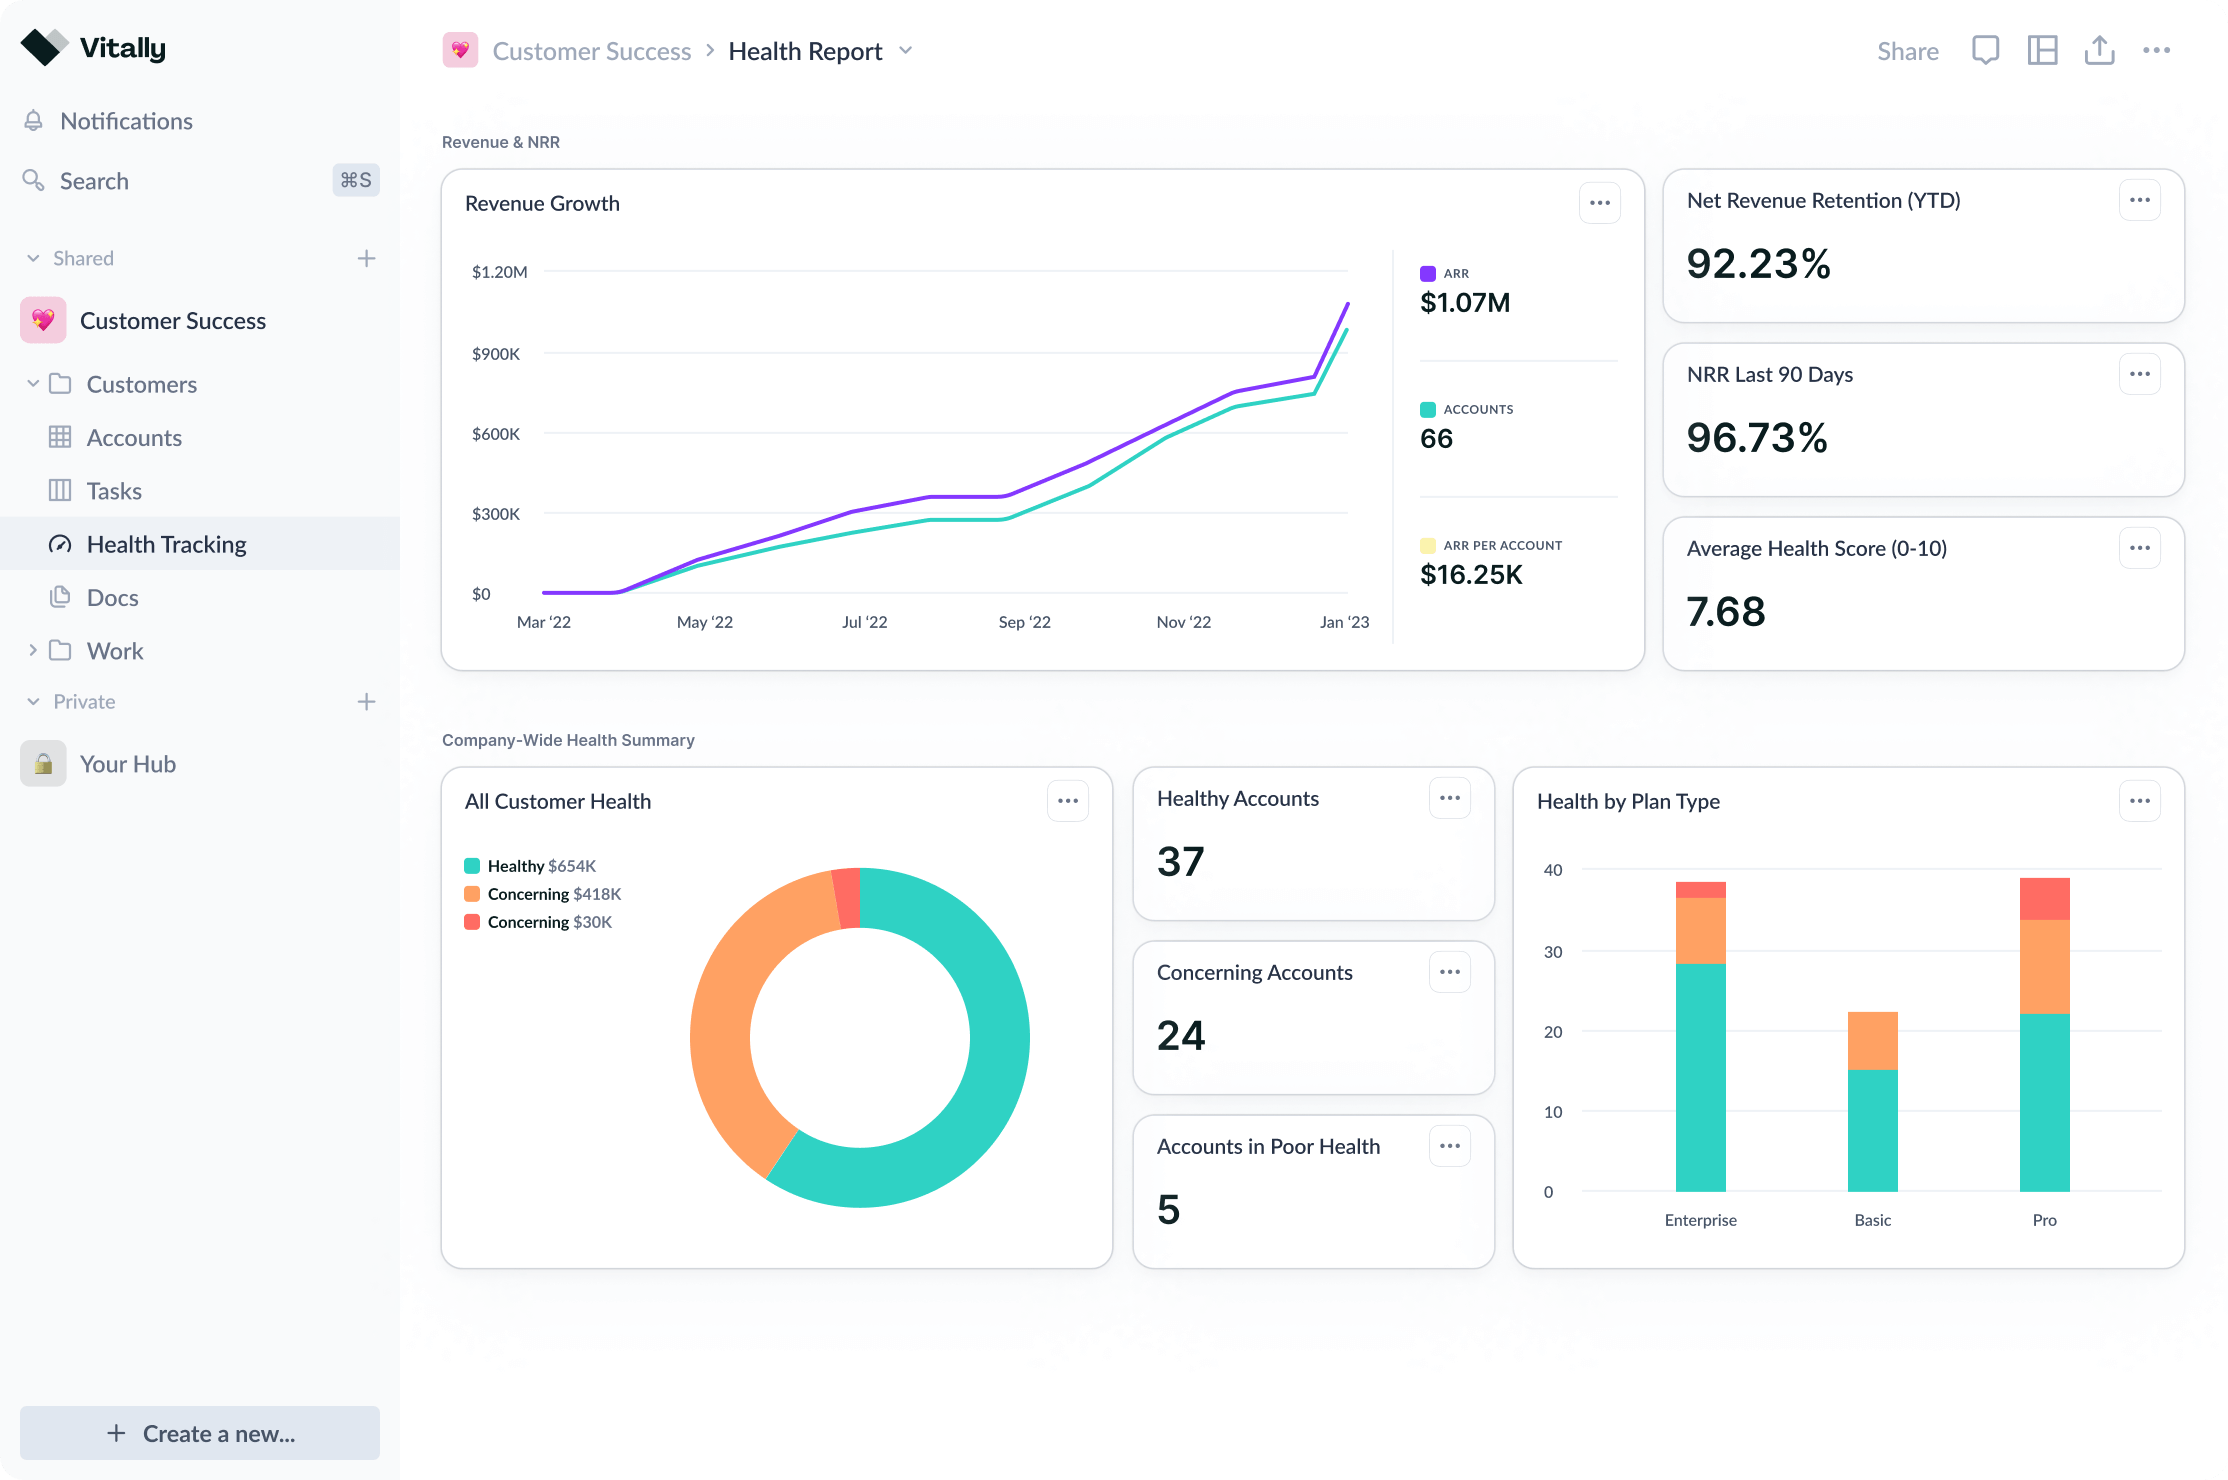Open the All Customer Health options menu
2228x1480 pixels.
(x=1069, y=799)
